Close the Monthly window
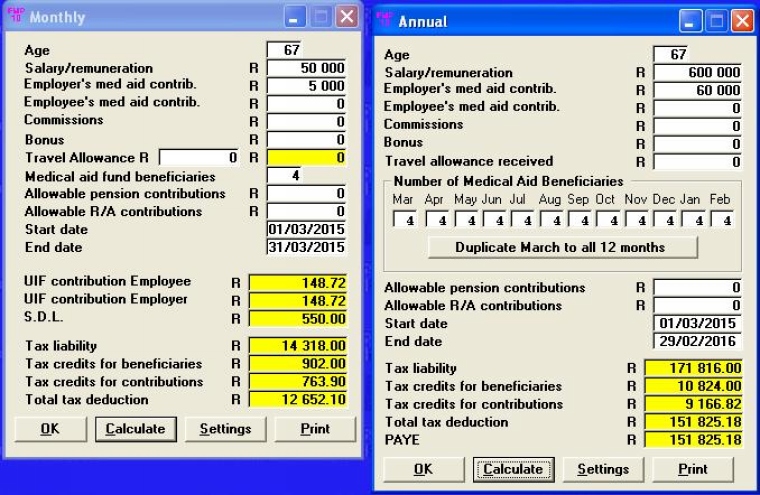This screenshot has width=760, height=495. [347, 17]
